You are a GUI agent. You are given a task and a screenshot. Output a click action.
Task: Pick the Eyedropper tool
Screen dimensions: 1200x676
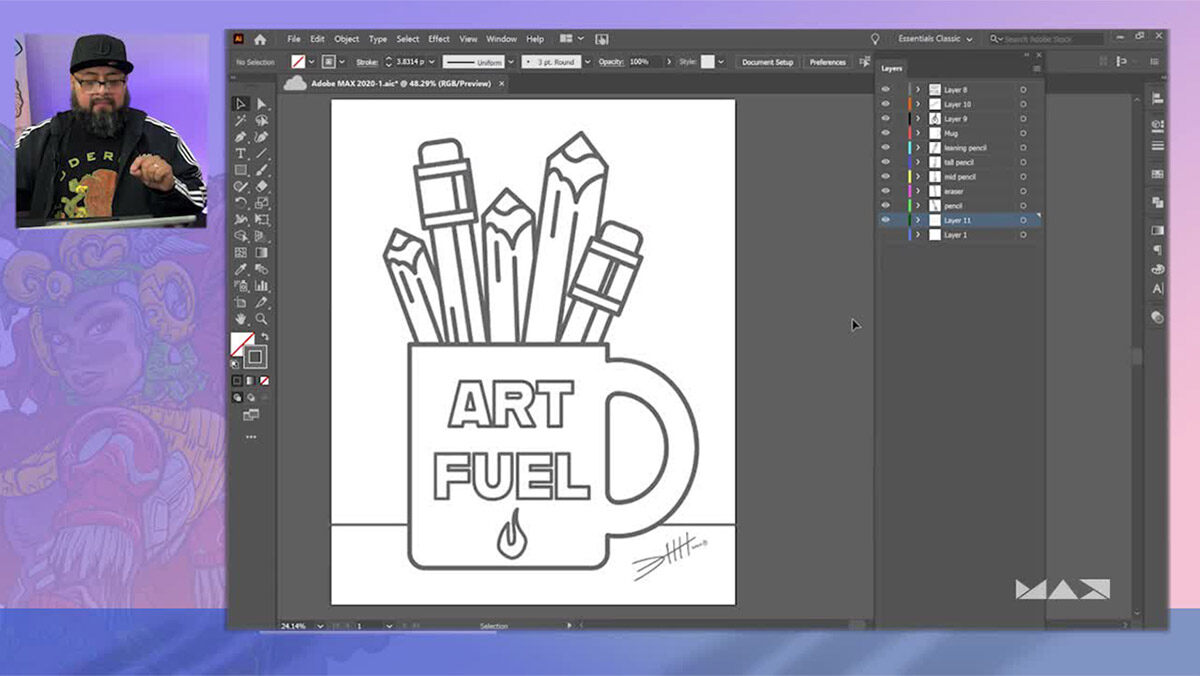point(241,269)
